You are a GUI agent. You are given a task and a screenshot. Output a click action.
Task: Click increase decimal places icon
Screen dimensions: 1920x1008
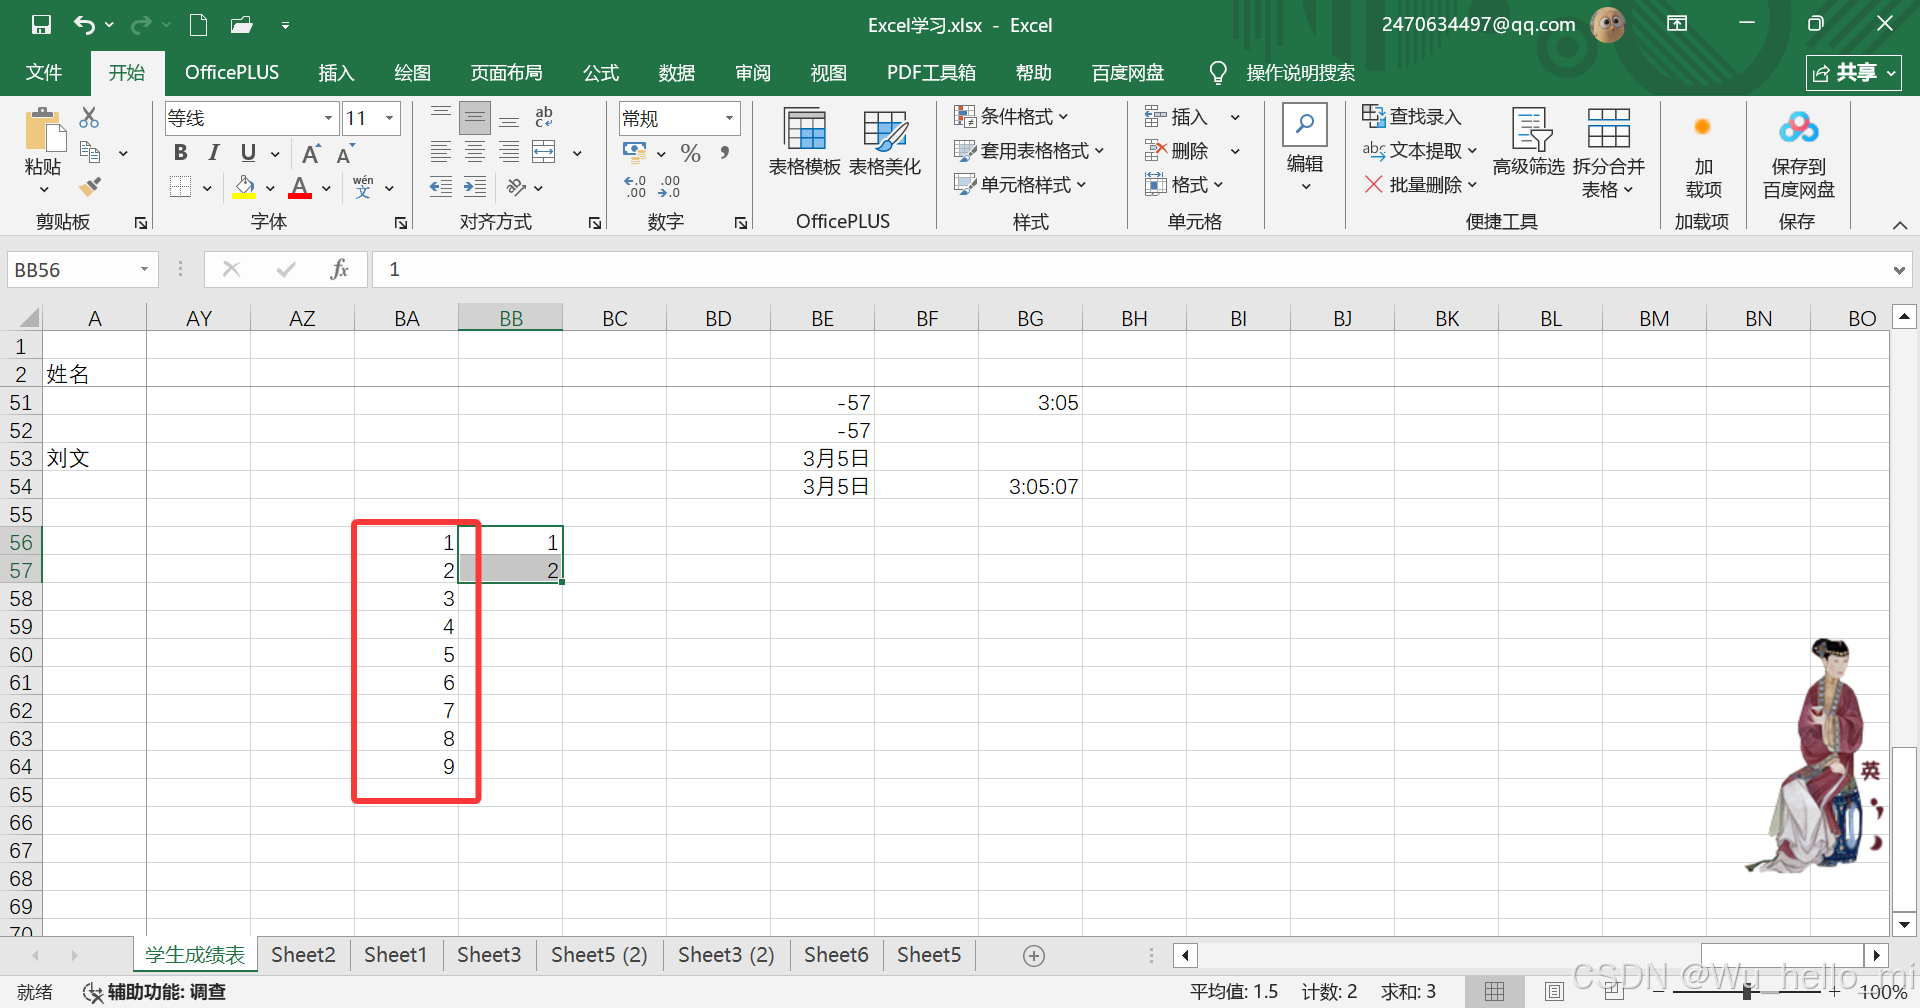(x=635, y=187)
